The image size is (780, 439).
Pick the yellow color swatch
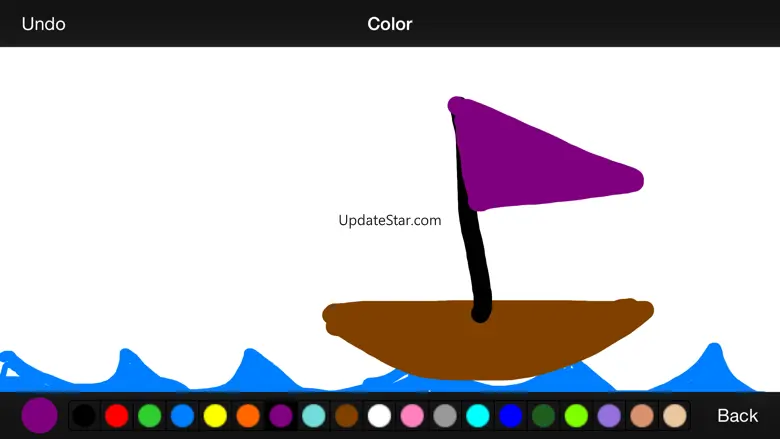215,416
